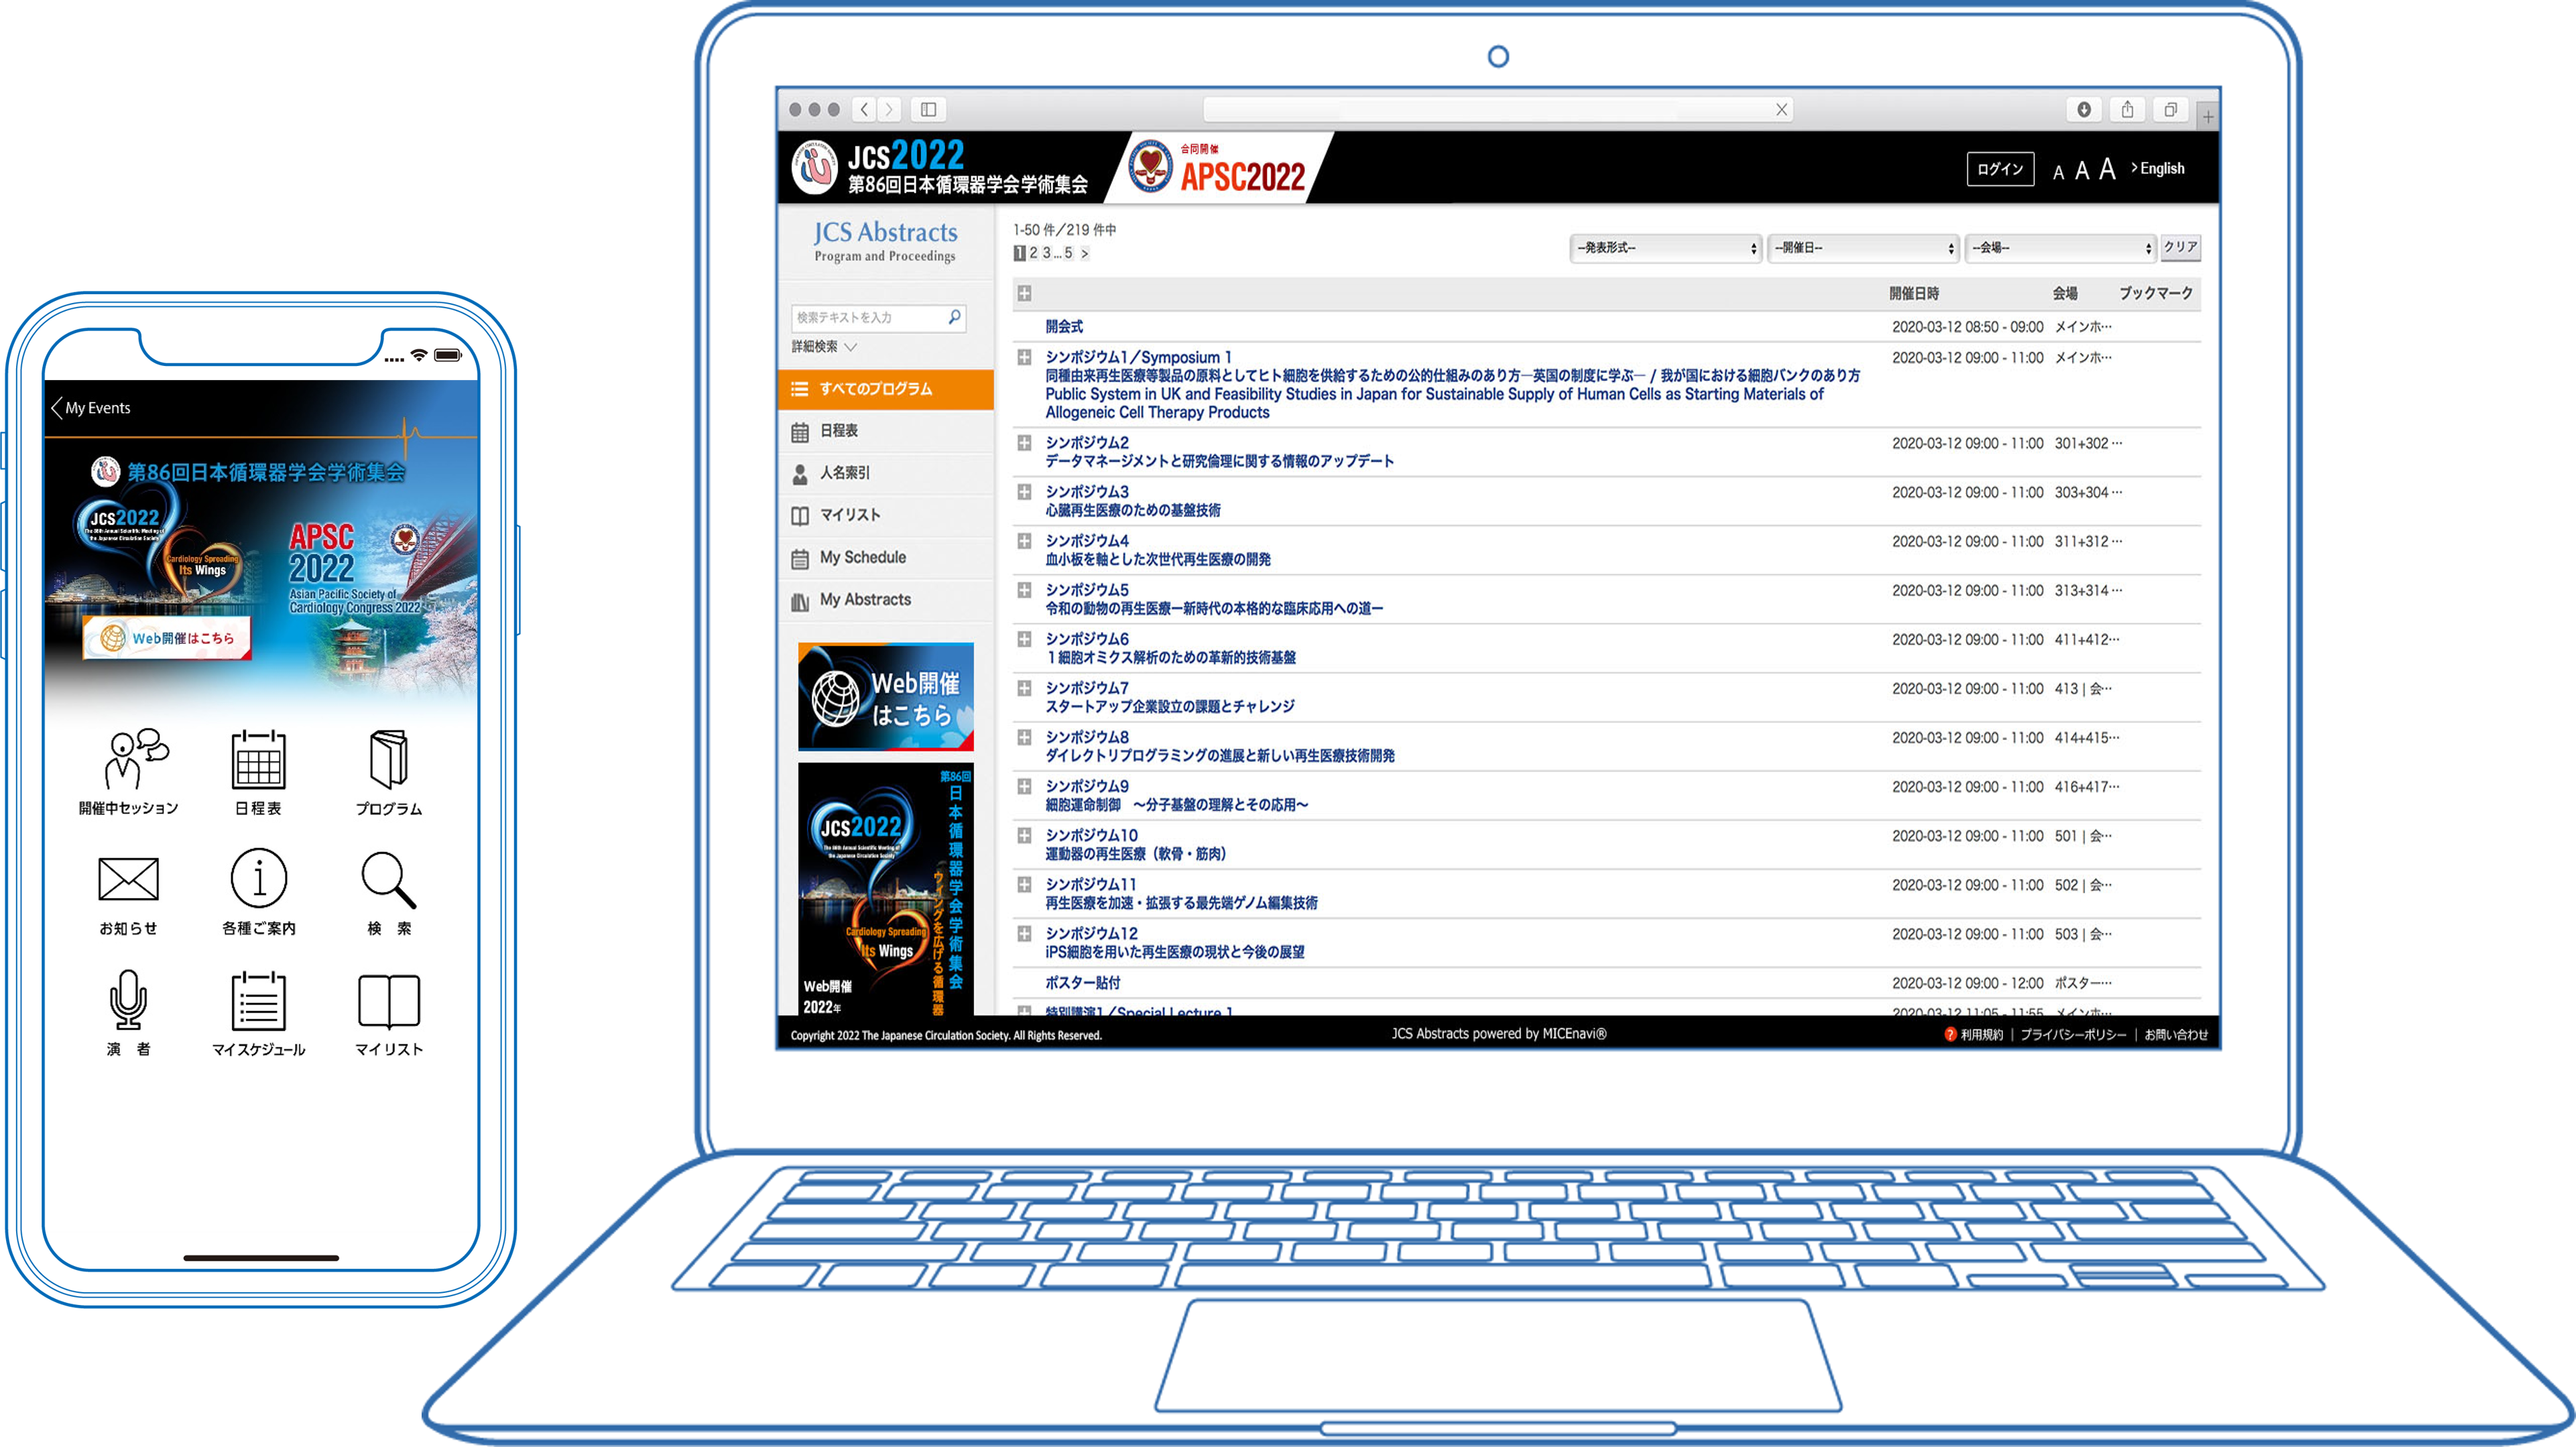Expand all rows via header plus
2576x1447 pixels.
[x=1024, y=293]
